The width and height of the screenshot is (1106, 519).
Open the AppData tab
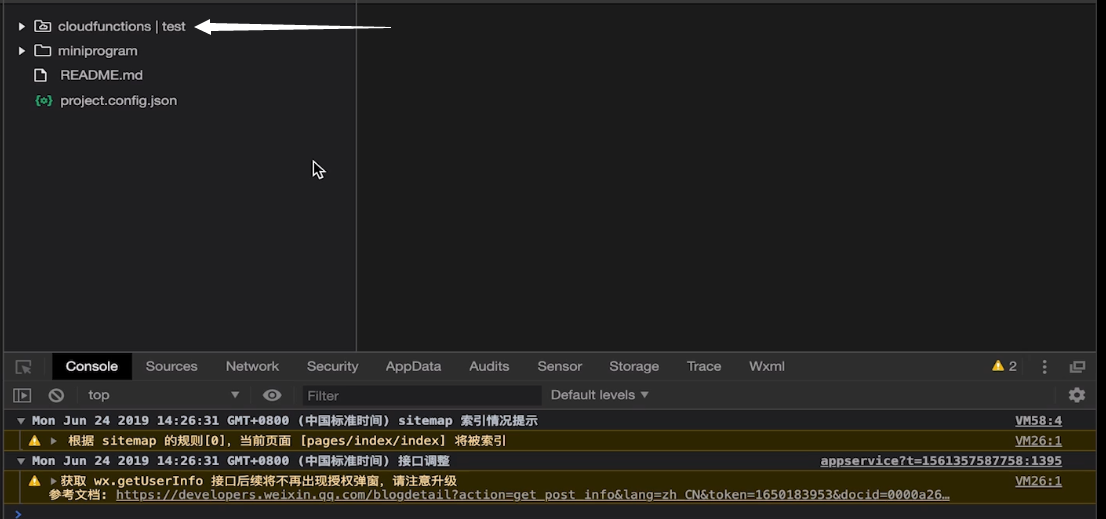[x=413, y=367]
